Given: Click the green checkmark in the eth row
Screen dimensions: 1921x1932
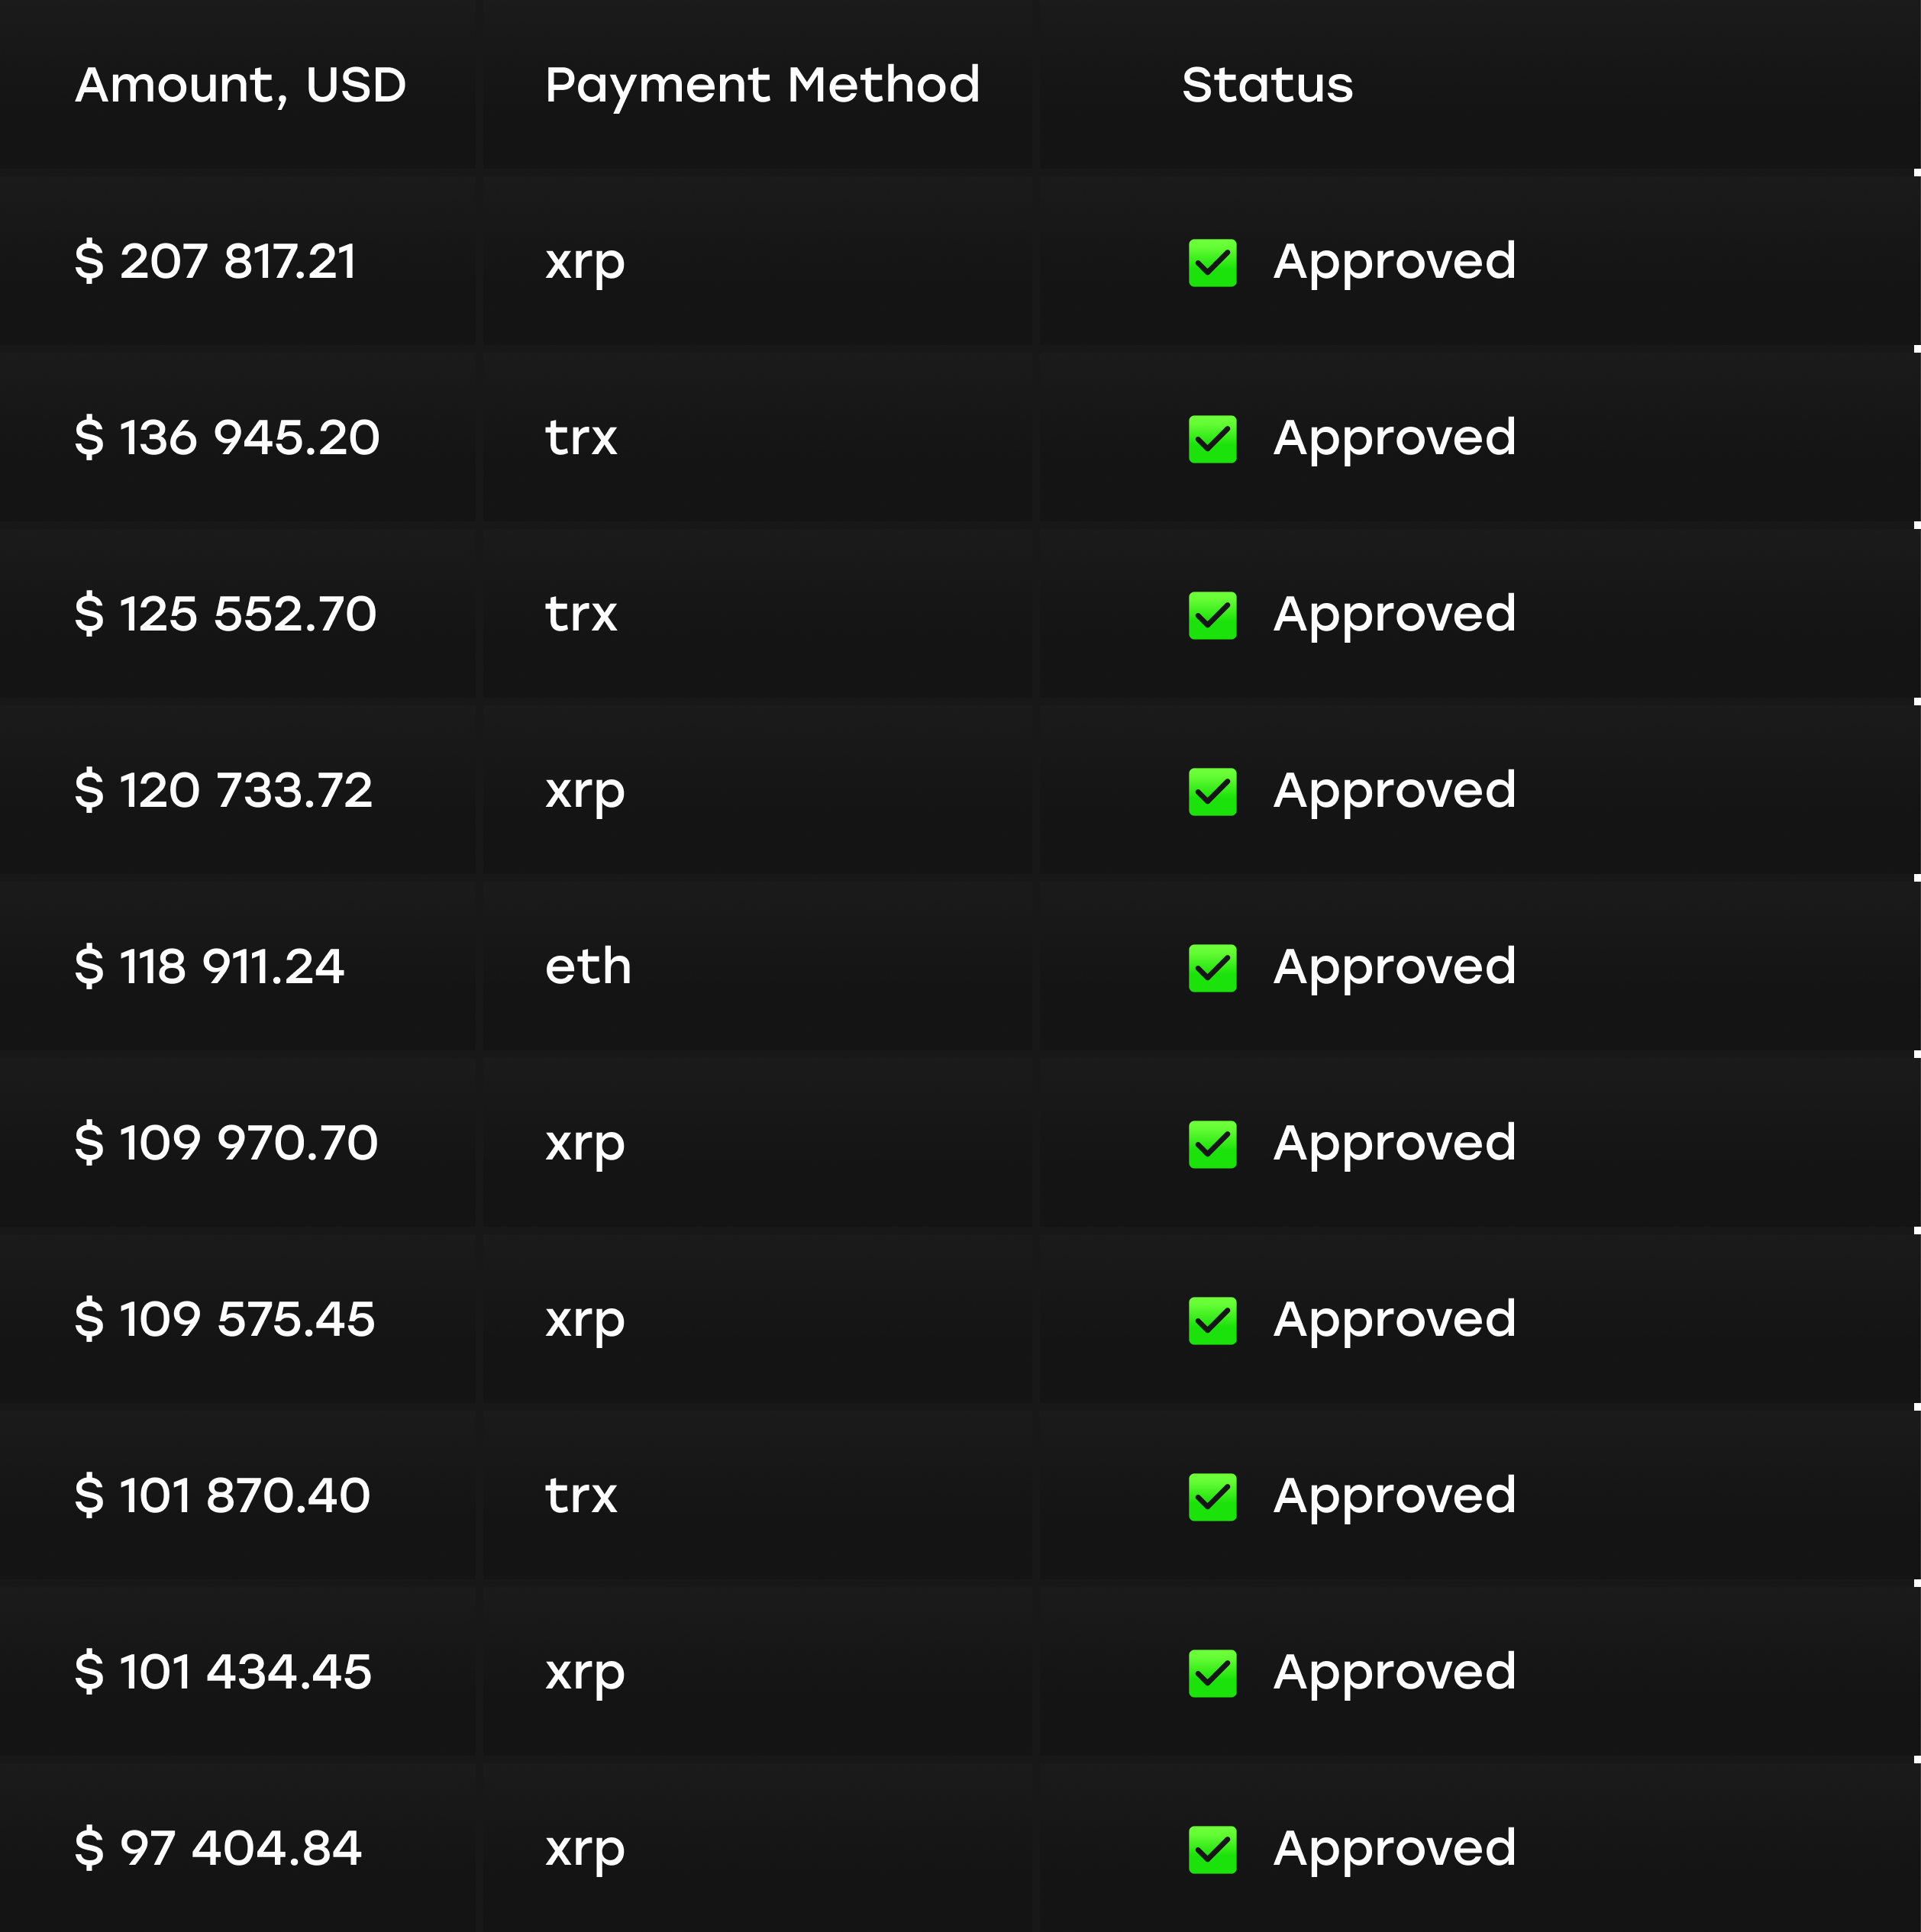Looking at the screenshot, I should coord(1212,968).
